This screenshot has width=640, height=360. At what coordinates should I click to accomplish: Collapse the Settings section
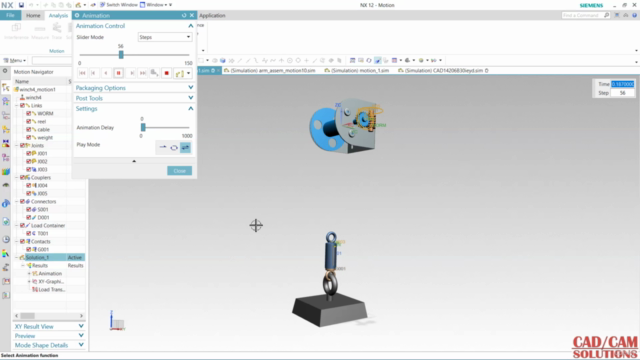tap(191, 109)
